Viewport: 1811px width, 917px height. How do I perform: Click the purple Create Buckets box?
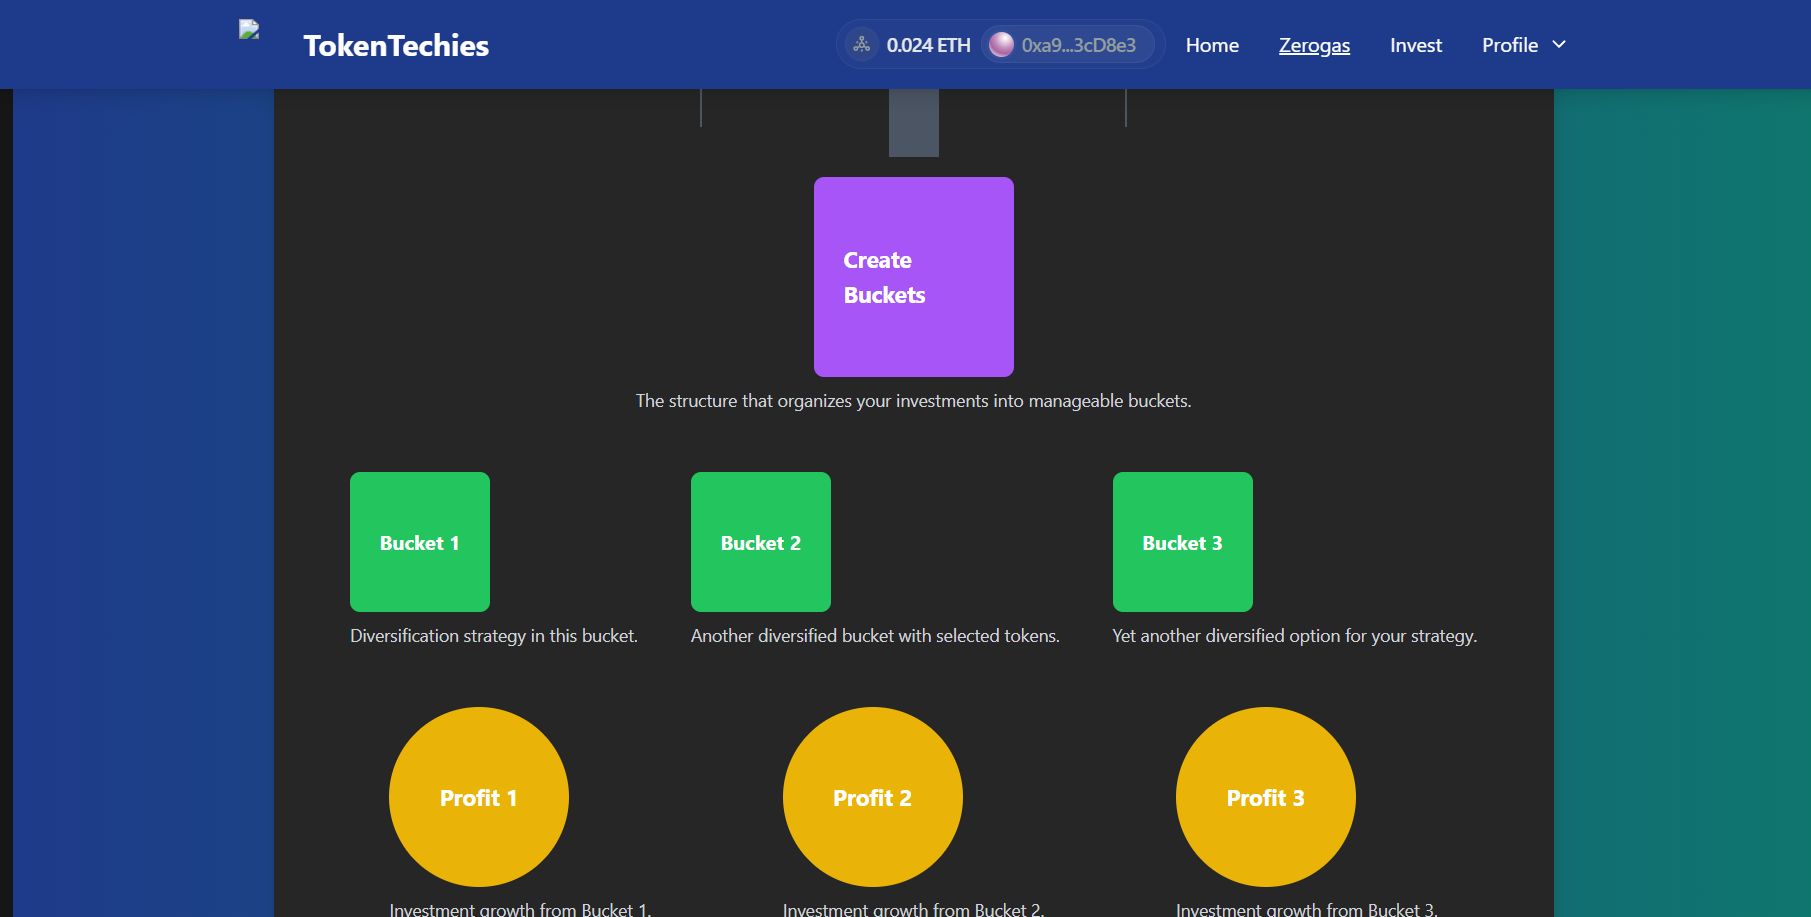(914, 277)
